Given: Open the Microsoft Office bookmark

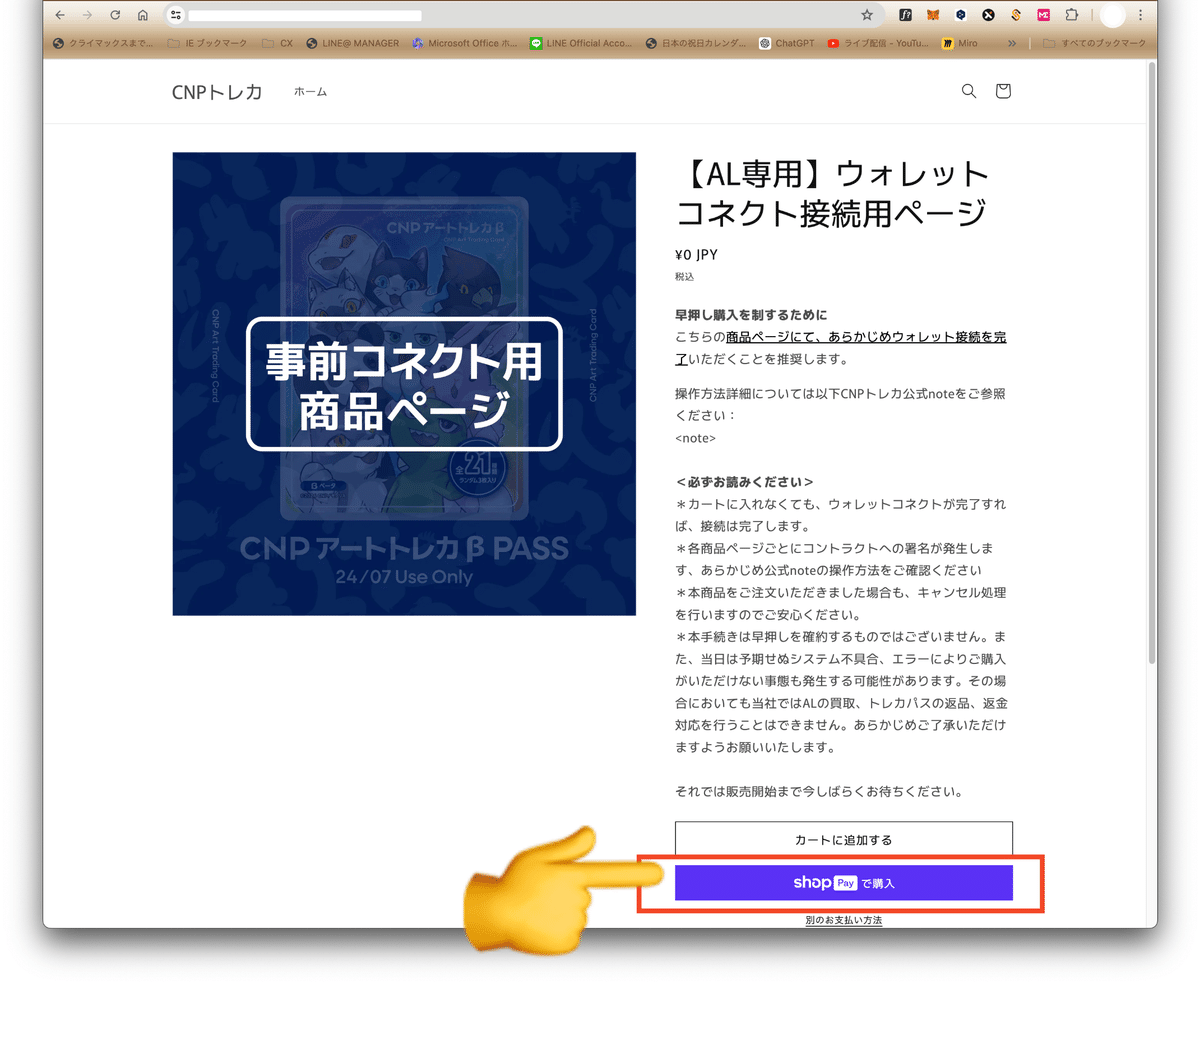Looking at the screenshot, I should coord(465,43).
